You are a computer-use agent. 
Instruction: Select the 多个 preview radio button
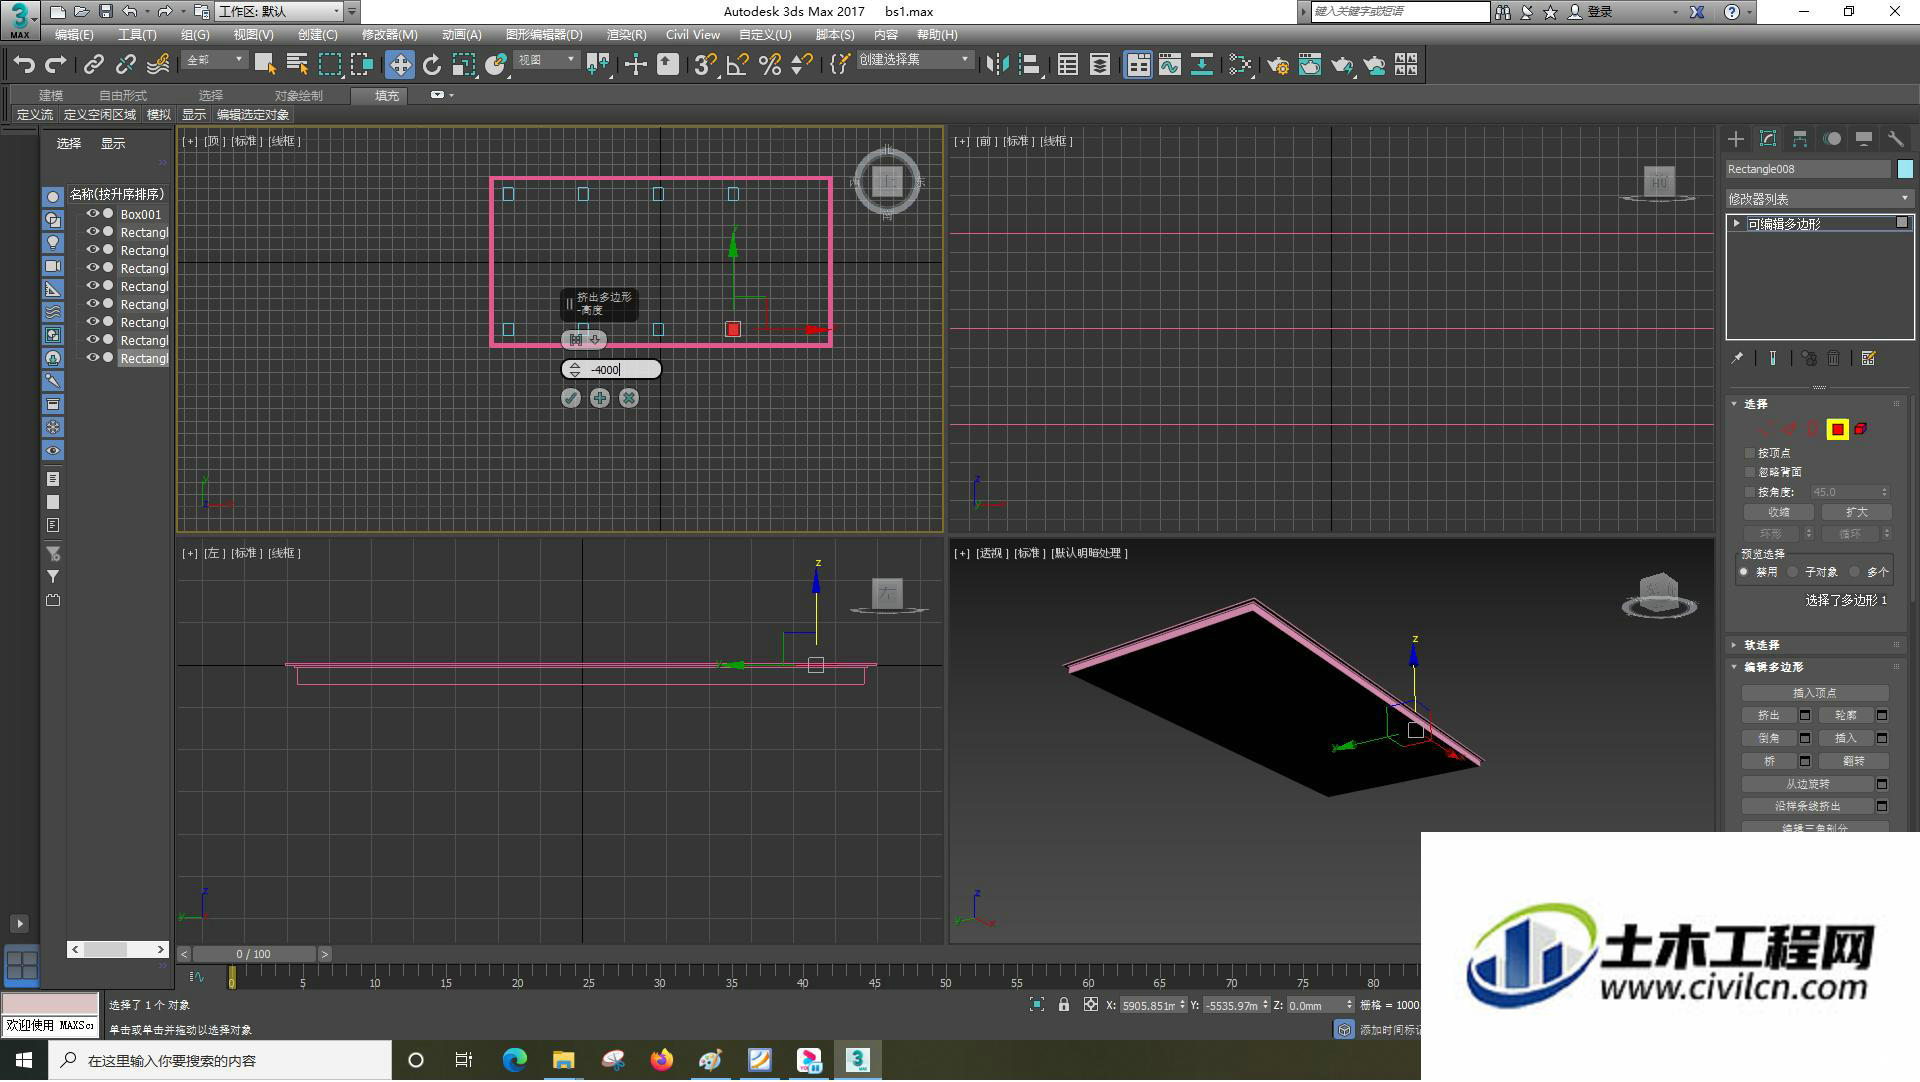[1855, 572]
